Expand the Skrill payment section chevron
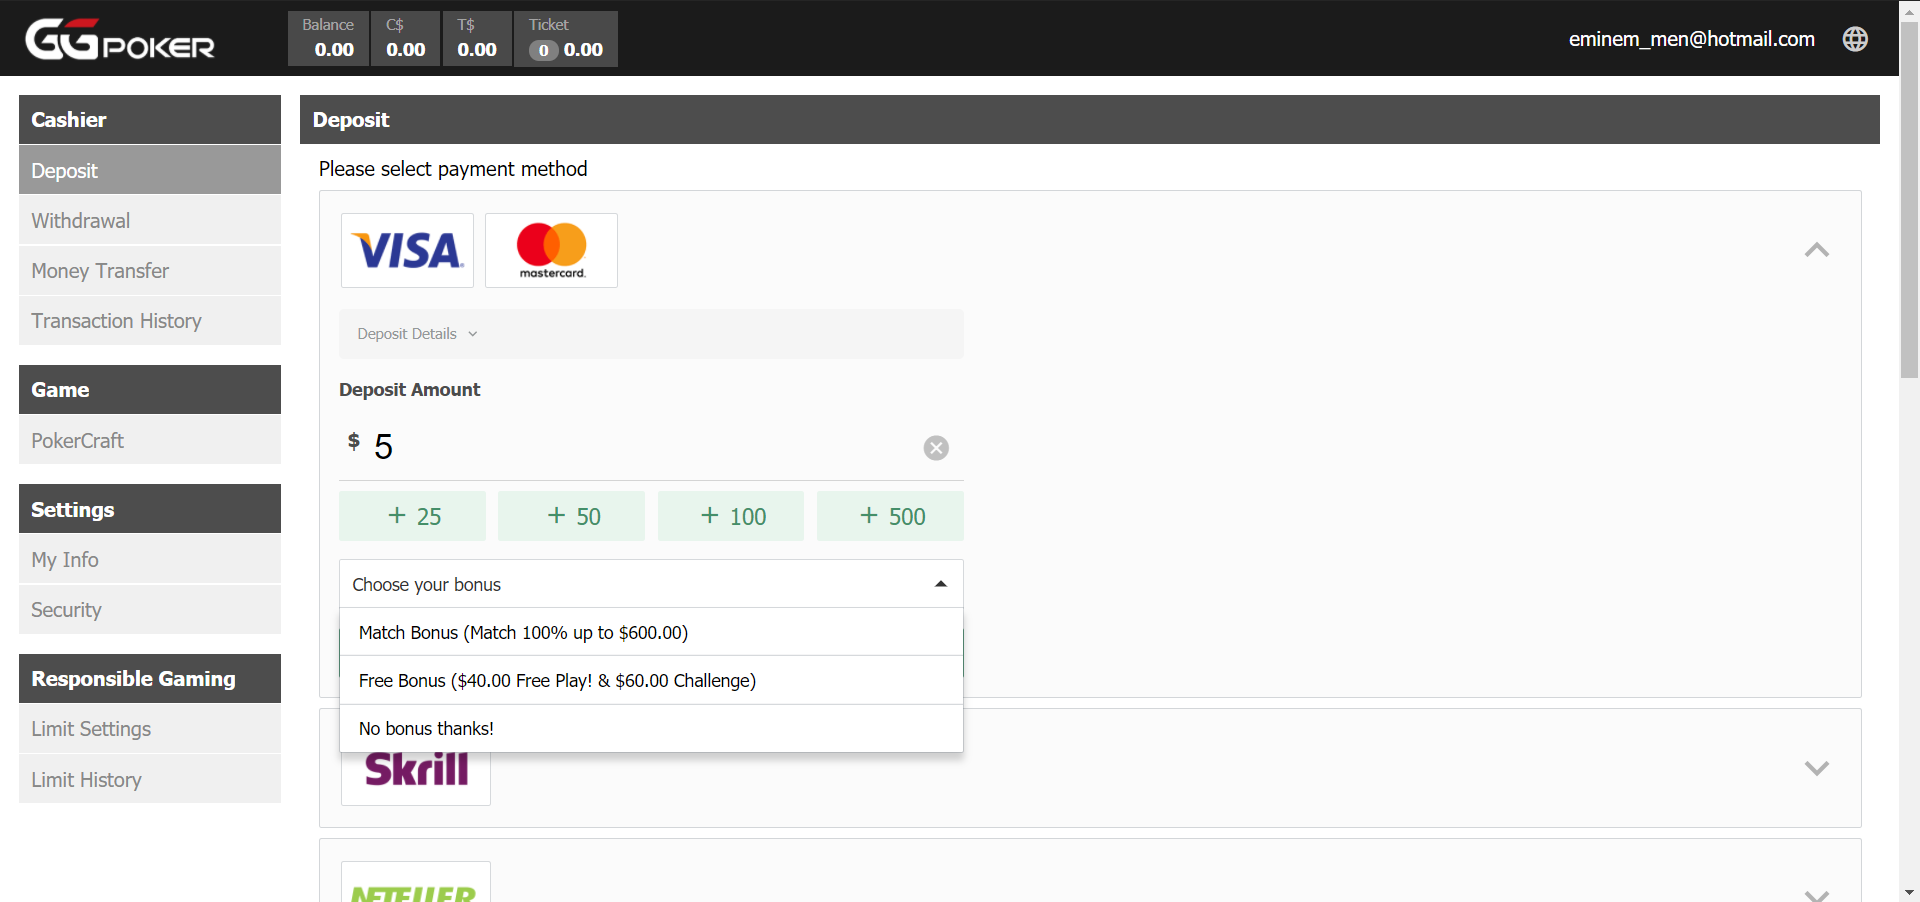 pos(1816,768)
